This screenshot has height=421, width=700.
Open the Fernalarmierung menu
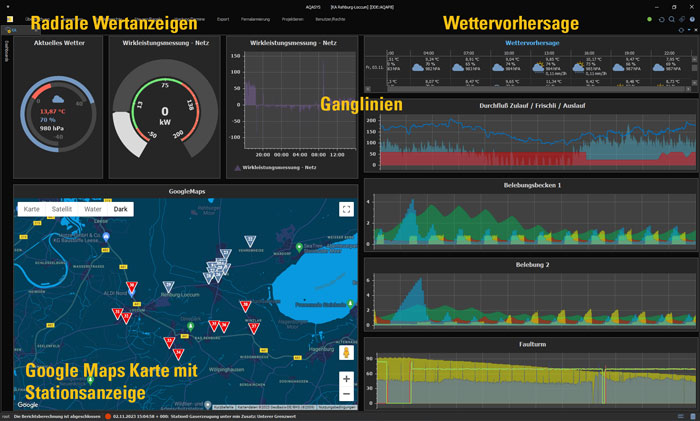coord(255,19)
